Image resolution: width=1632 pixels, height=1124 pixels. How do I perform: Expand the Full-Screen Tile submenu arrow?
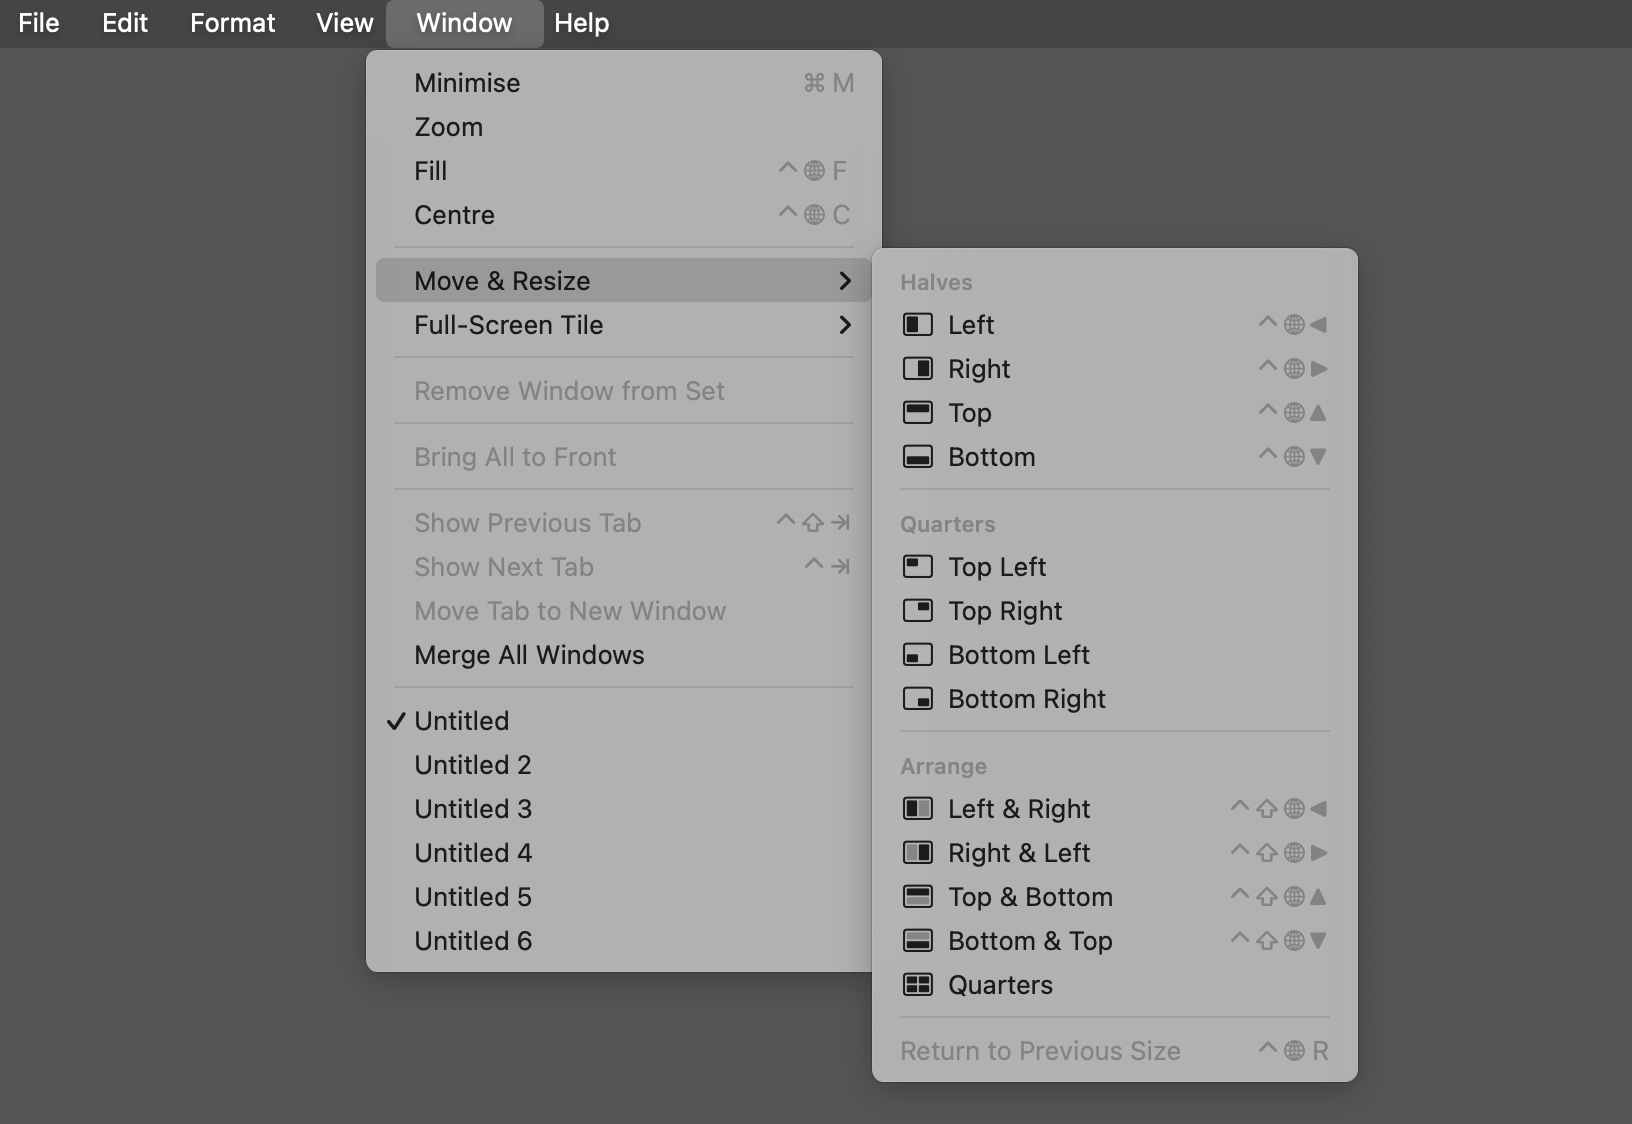pos(845,325)
